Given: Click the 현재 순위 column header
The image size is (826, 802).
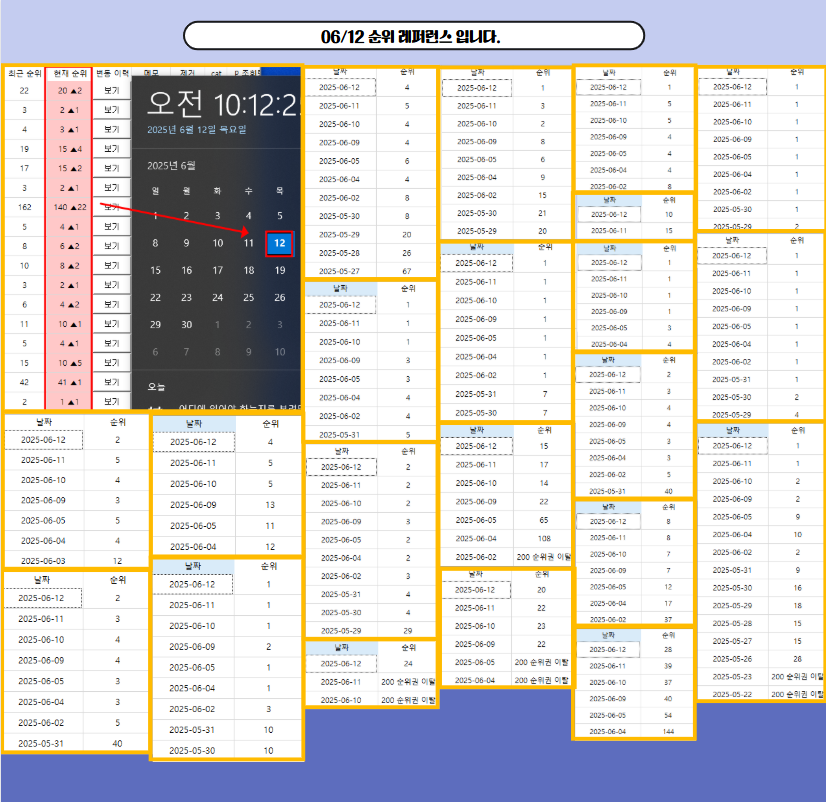Looking at the screenshot, I should (x=70, y=74).
